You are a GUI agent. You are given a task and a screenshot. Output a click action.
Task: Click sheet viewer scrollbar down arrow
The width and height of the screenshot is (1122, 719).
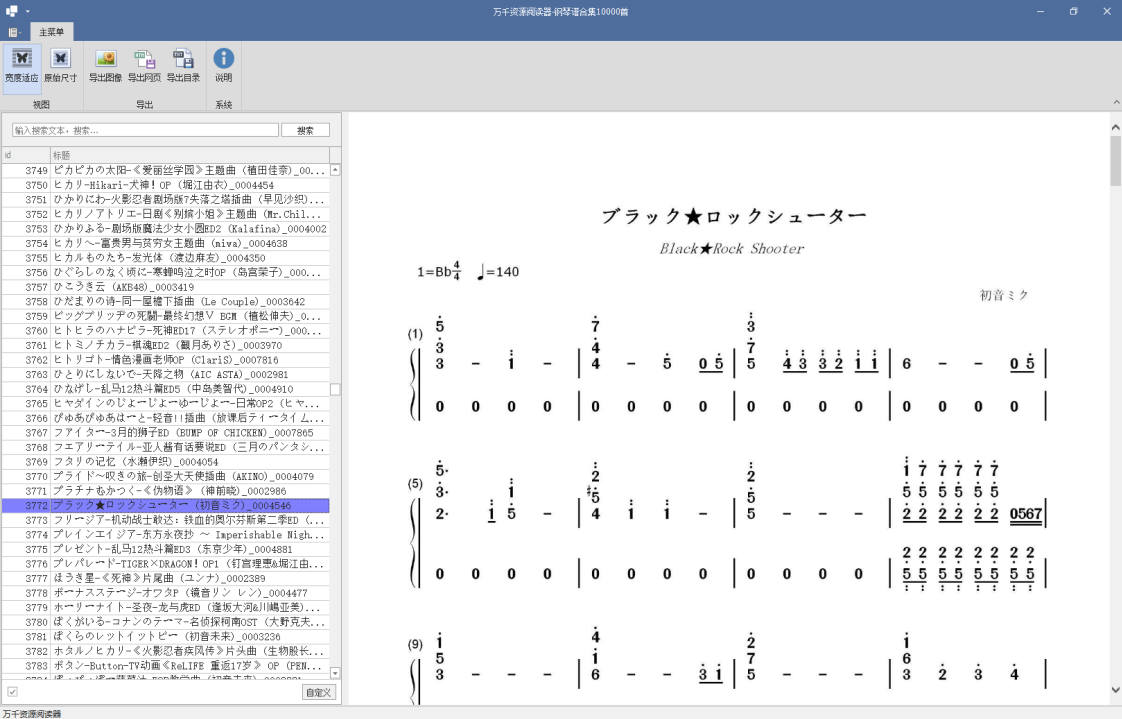point(1116,690)
